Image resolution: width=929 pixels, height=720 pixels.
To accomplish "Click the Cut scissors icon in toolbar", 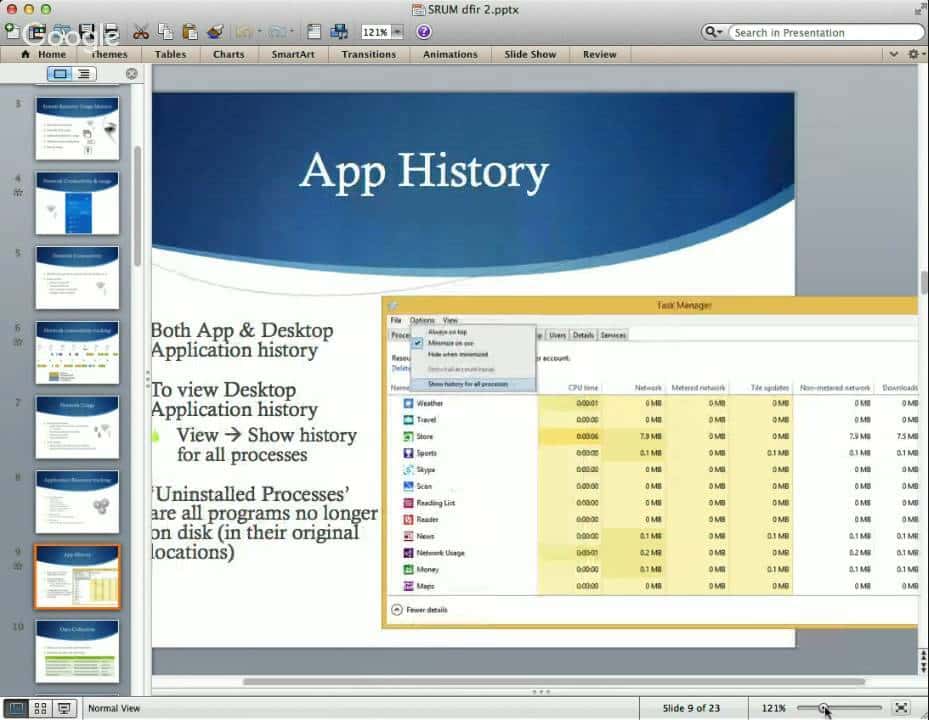I will click(141, 32).
